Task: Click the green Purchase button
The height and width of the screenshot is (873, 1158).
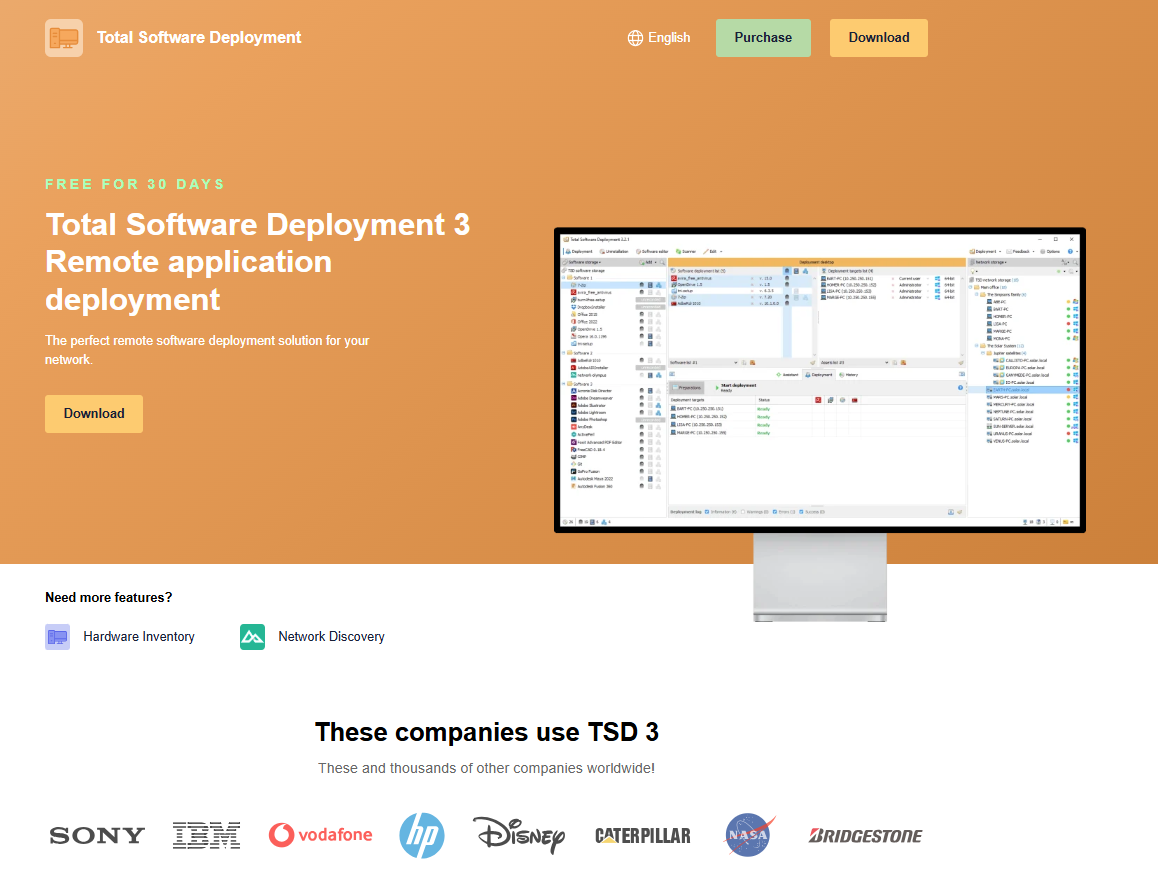Action: click(763, 38)
